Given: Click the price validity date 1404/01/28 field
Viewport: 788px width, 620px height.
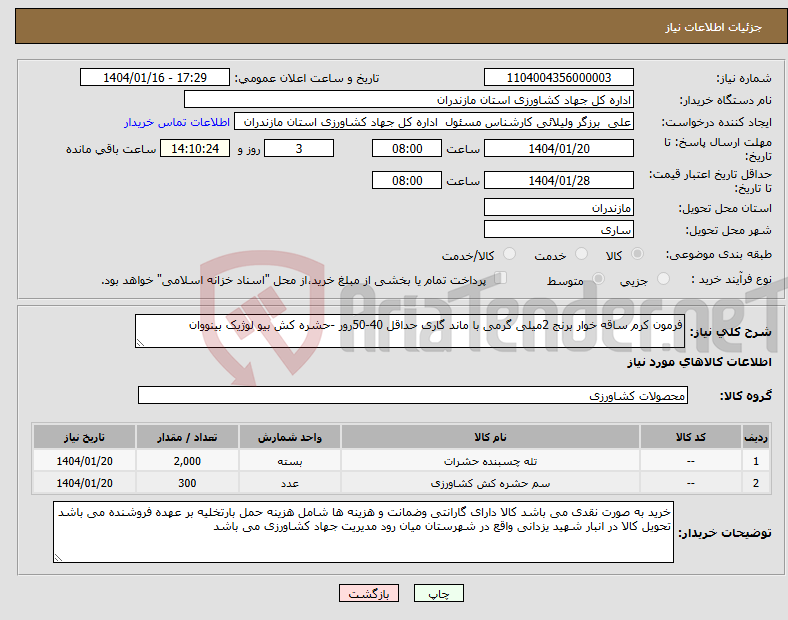Looking at the screenshot, I should [558, 180].
